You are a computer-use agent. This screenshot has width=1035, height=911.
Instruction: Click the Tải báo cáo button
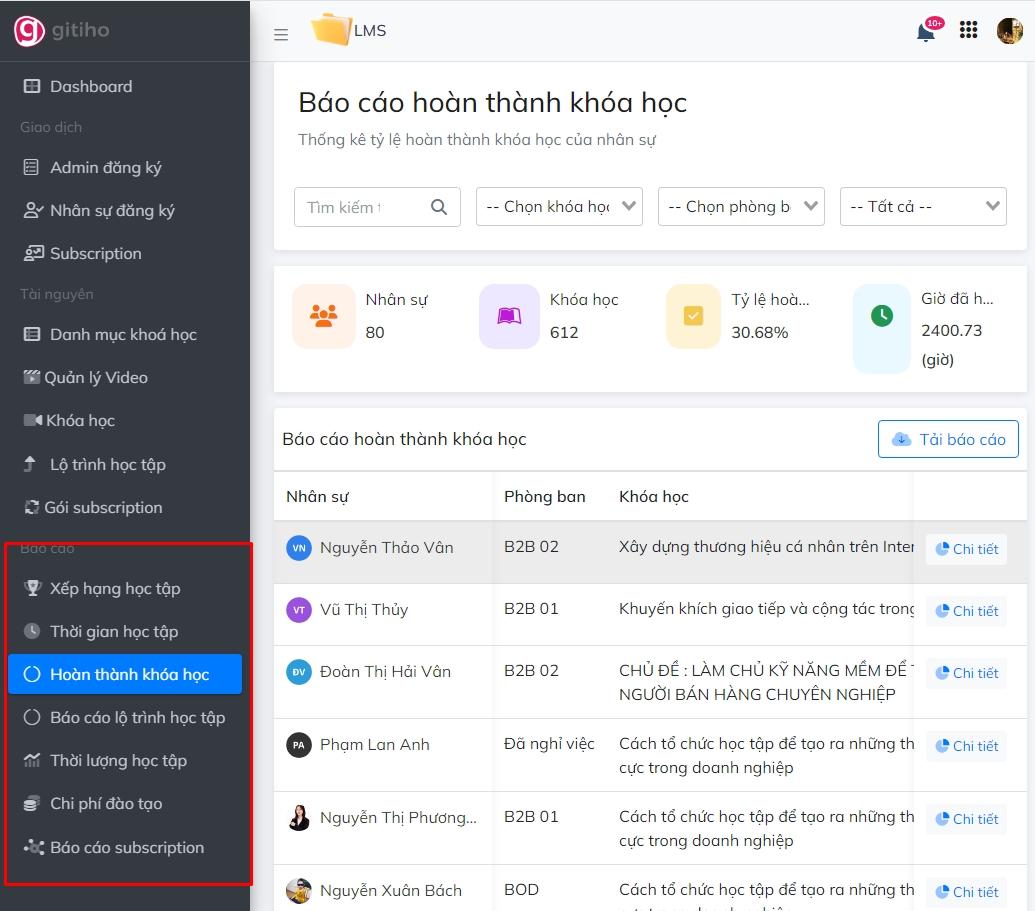coord(948,438)
